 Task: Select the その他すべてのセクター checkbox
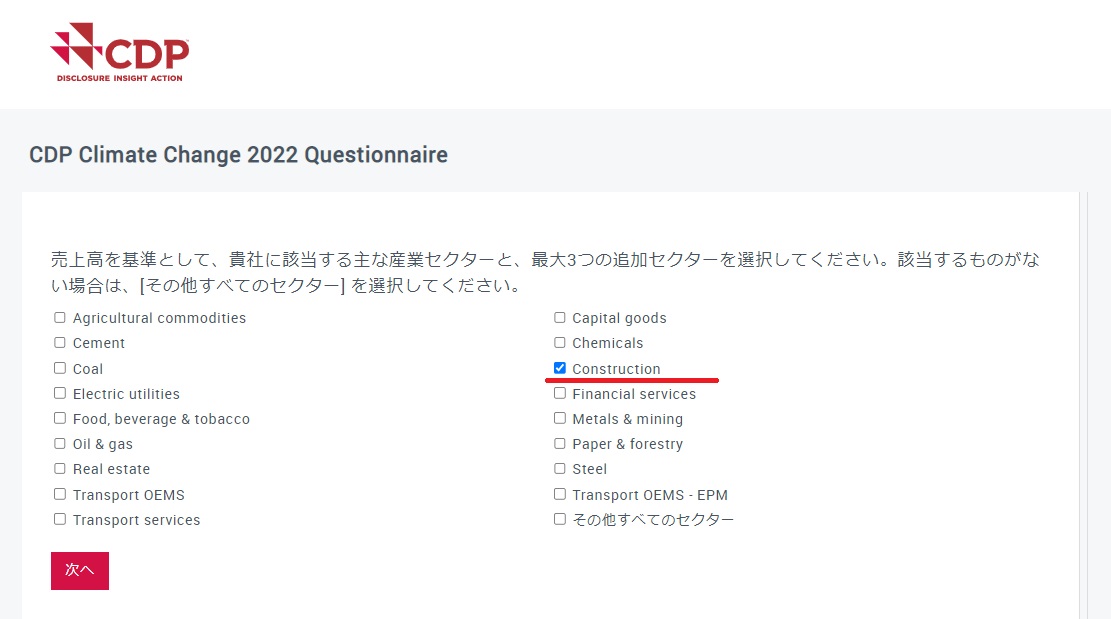[560, 520]
